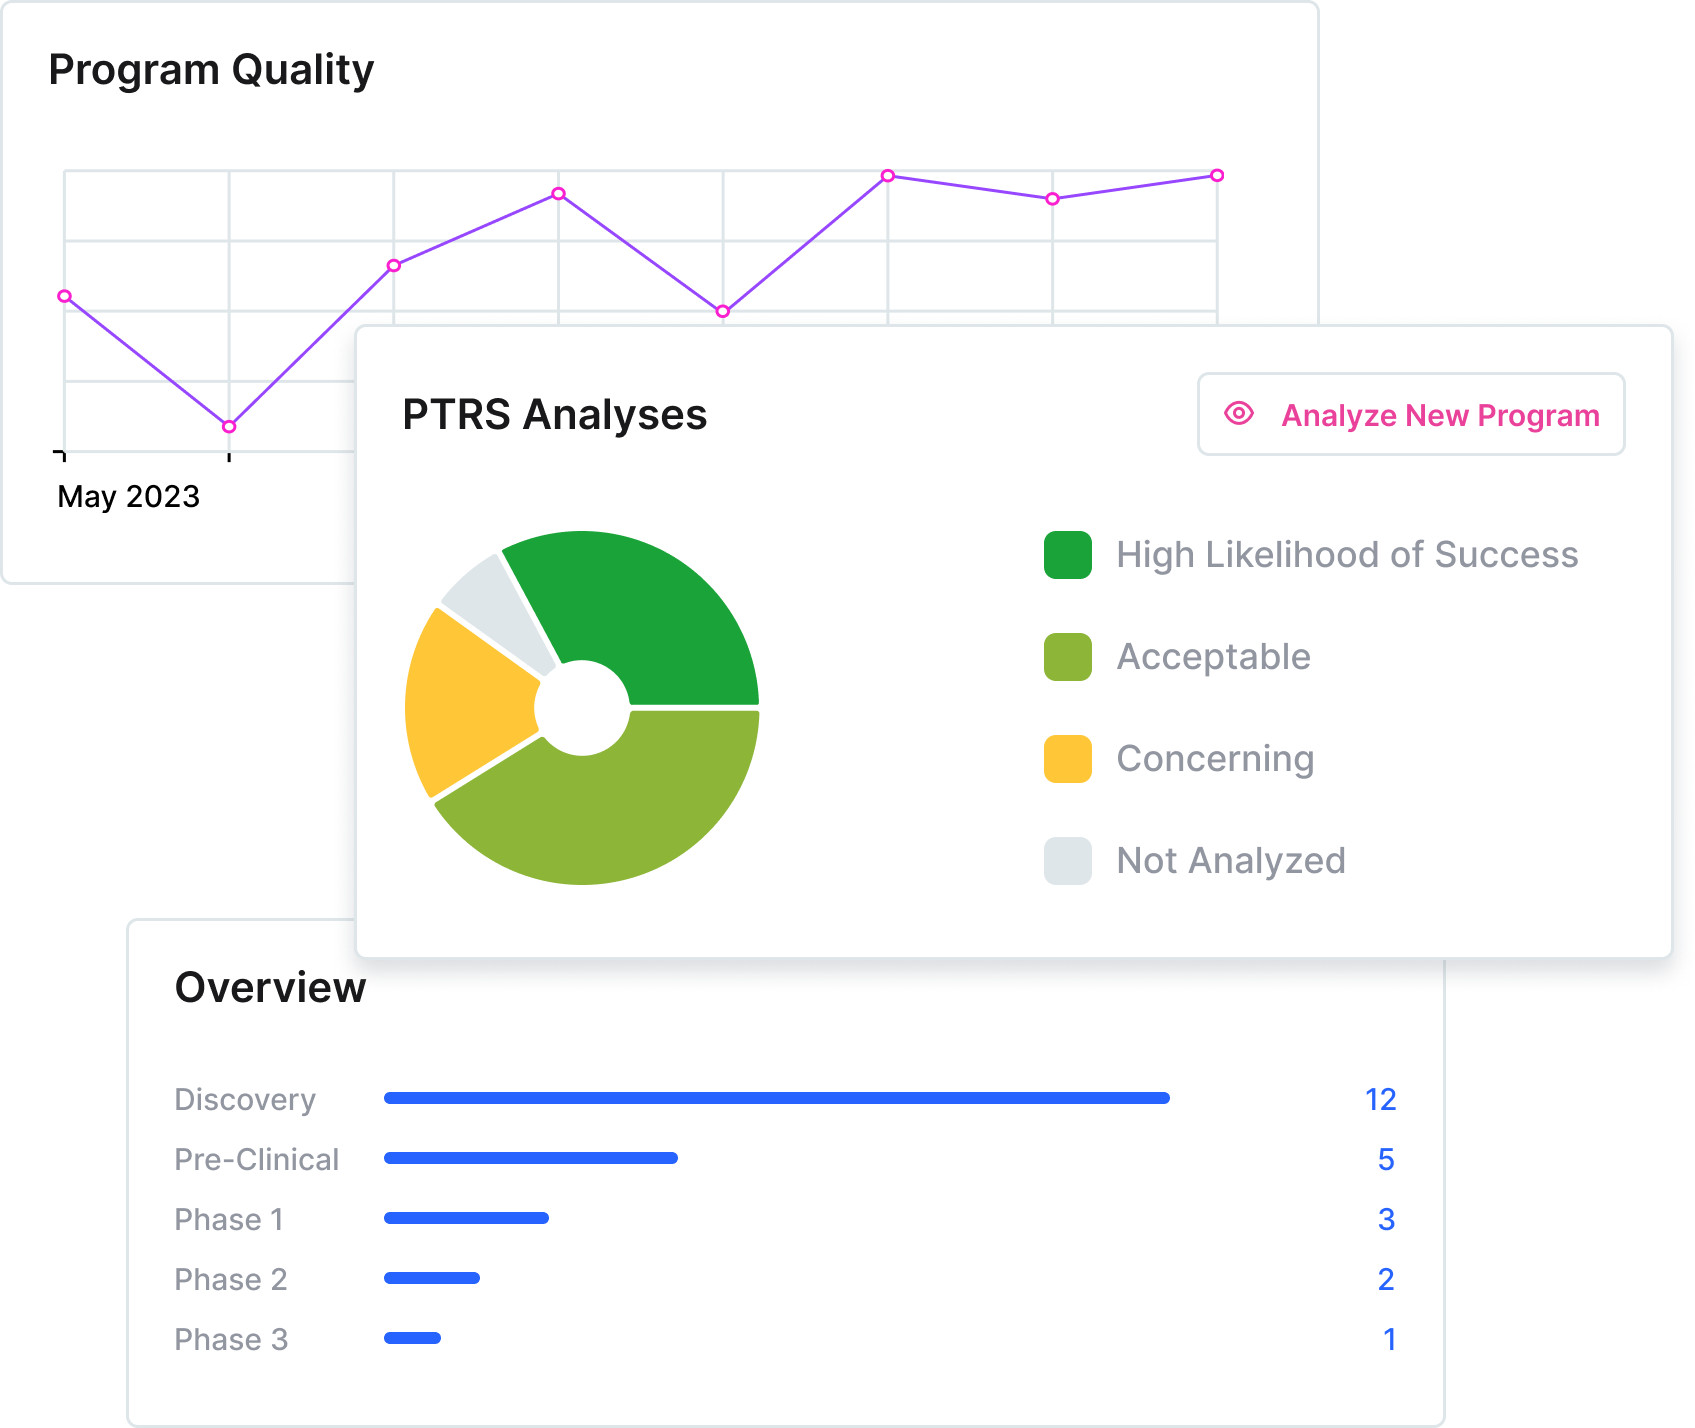Click the 'Not Analyzed' legend label

[1231, 861]
